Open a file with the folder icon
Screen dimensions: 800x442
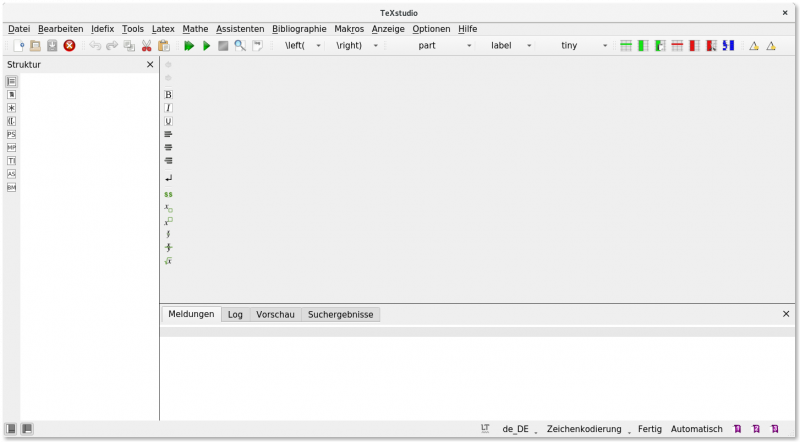35,46
